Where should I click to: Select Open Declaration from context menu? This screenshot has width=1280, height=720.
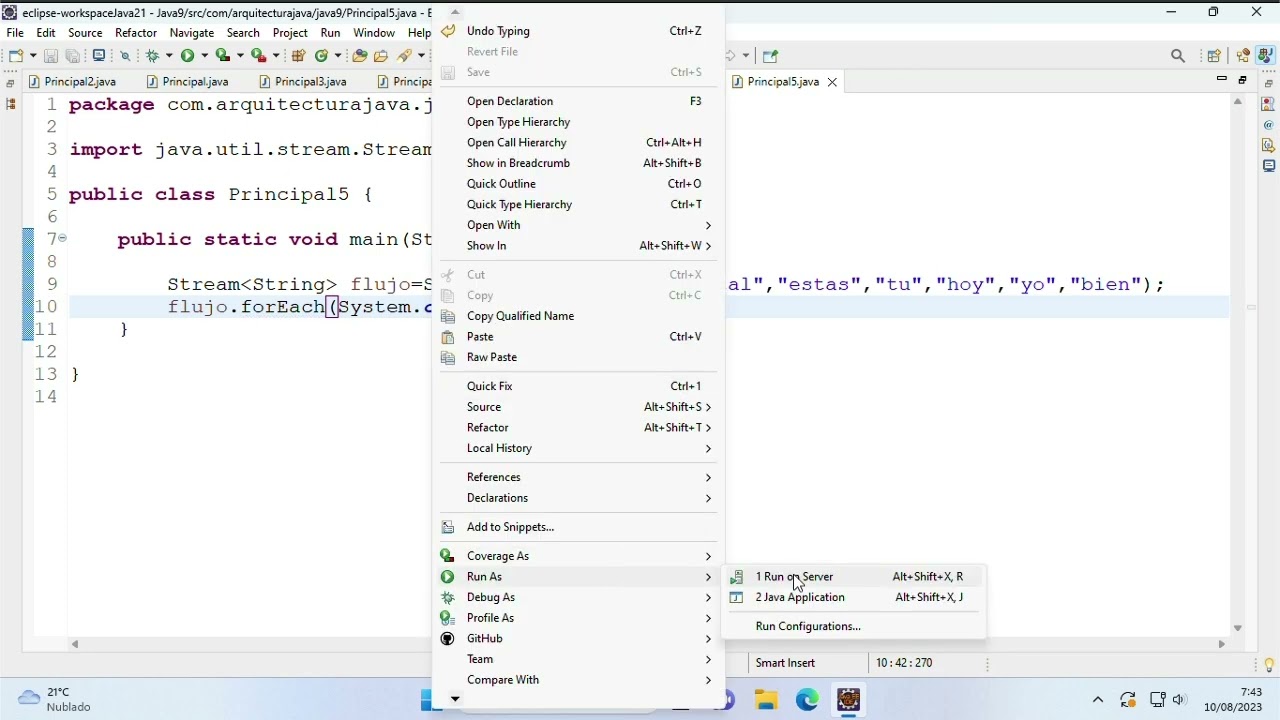[578, 101]
